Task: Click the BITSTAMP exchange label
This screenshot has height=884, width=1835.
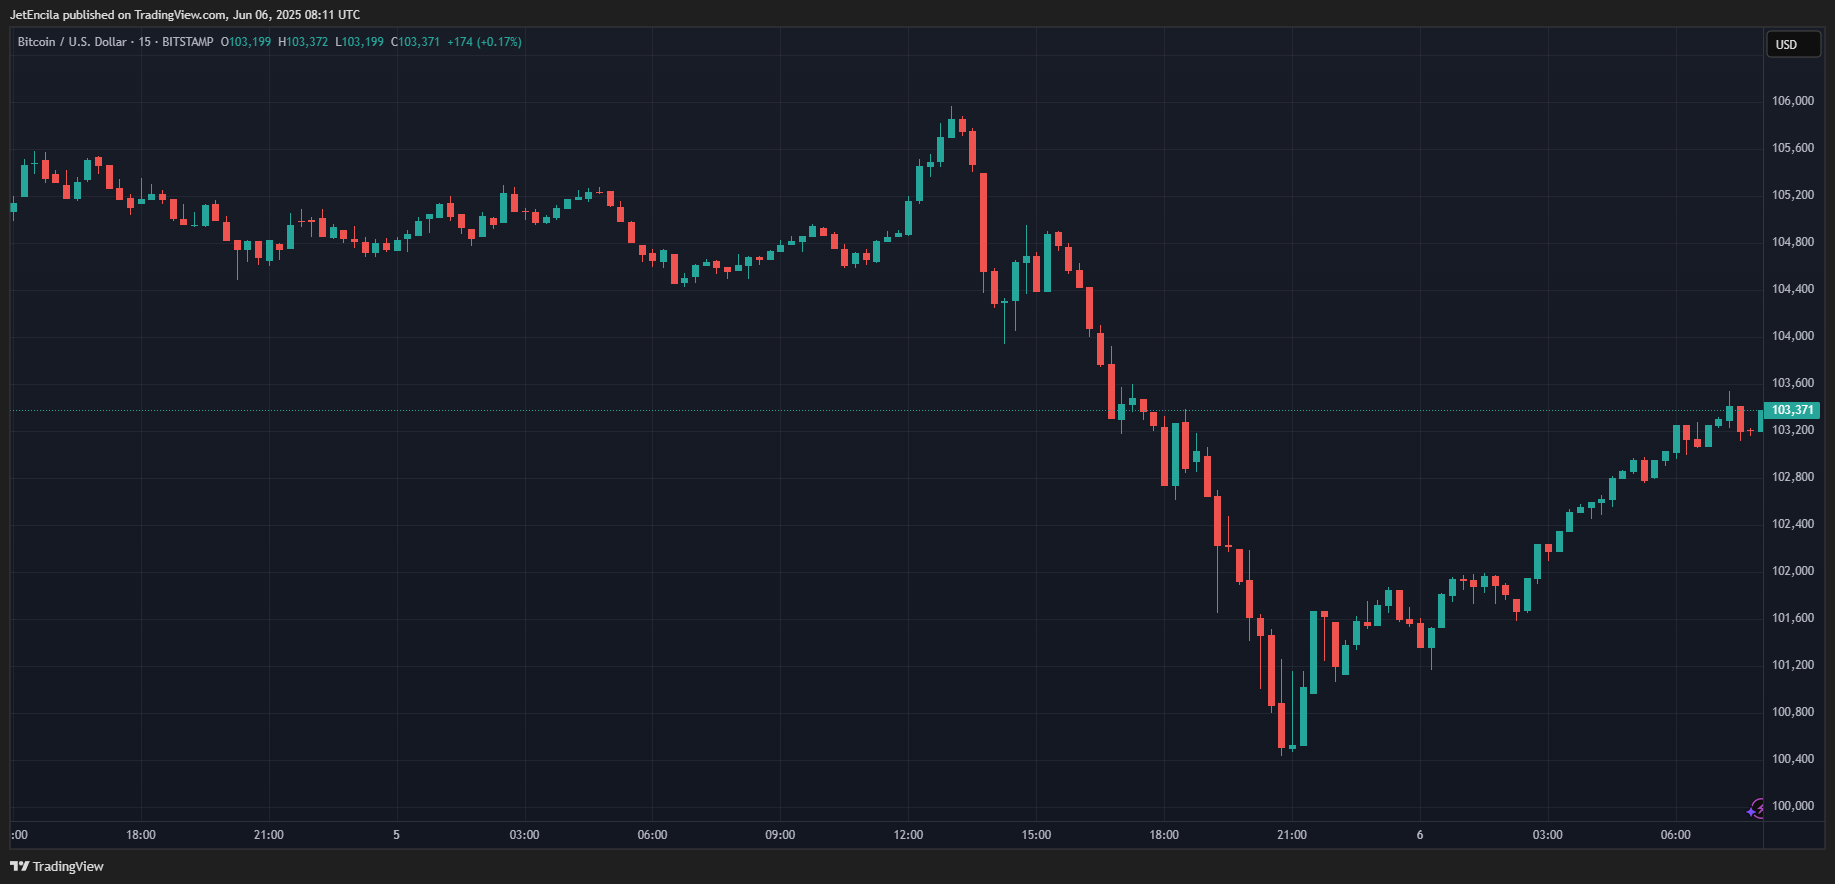Action: click(187, 42)
